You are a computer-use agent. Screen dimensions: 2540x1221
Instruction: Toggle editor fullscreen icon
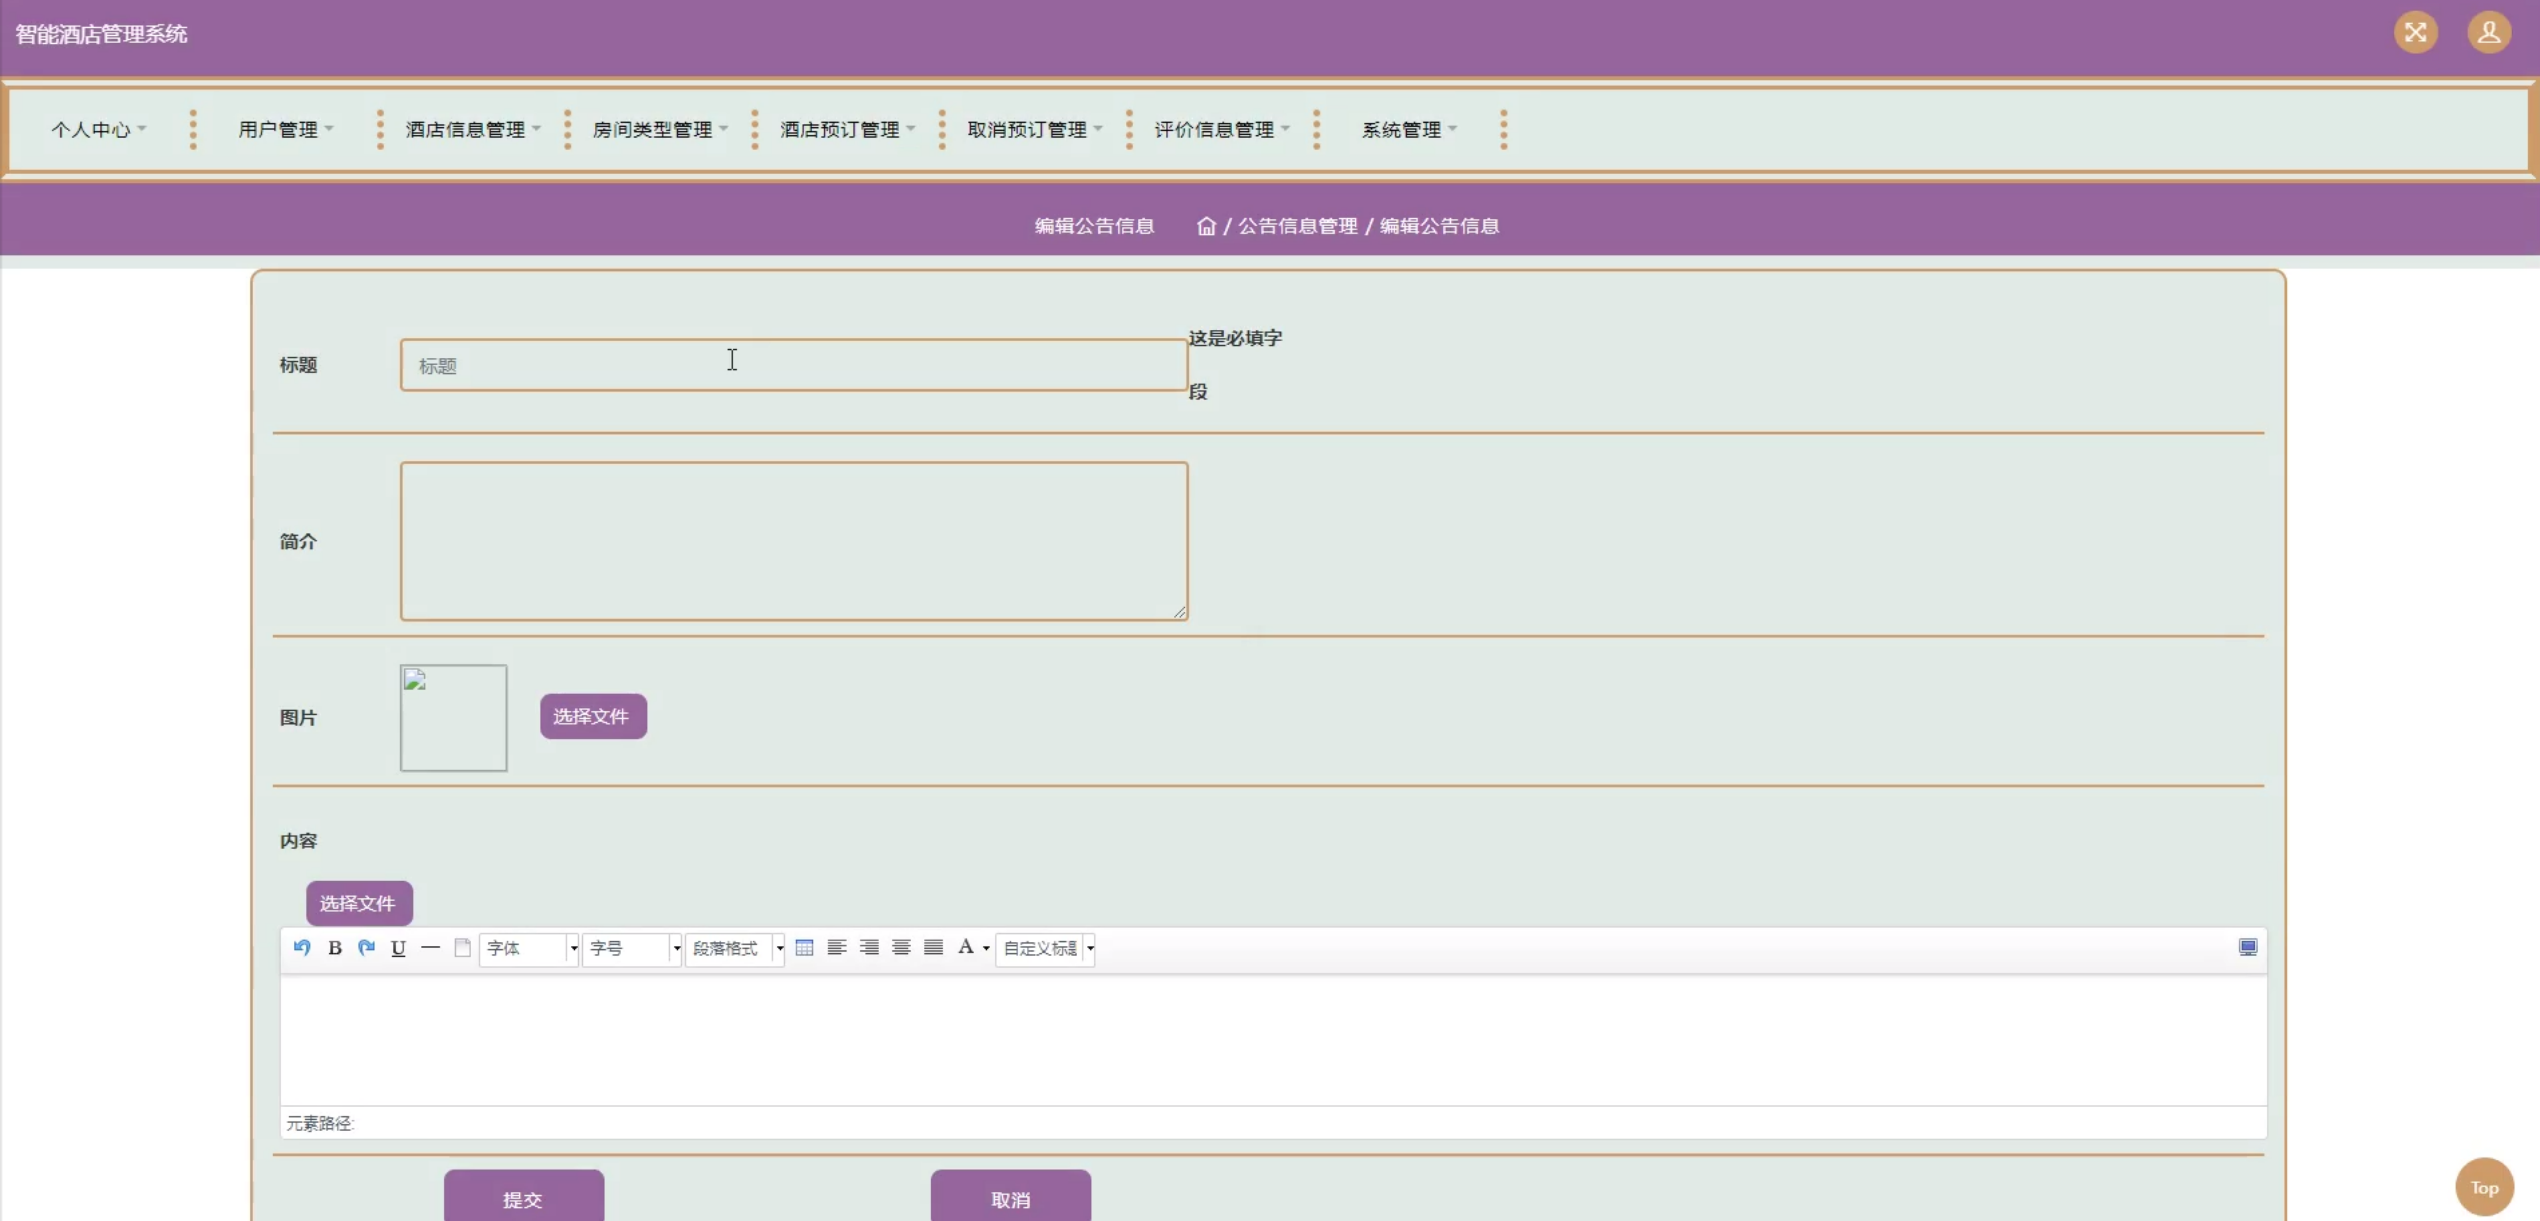coord(2247,947)
